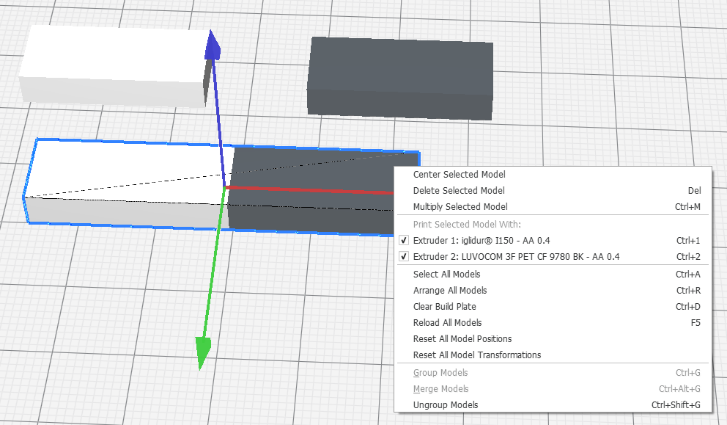Click Reload All Models

[447, 322]
